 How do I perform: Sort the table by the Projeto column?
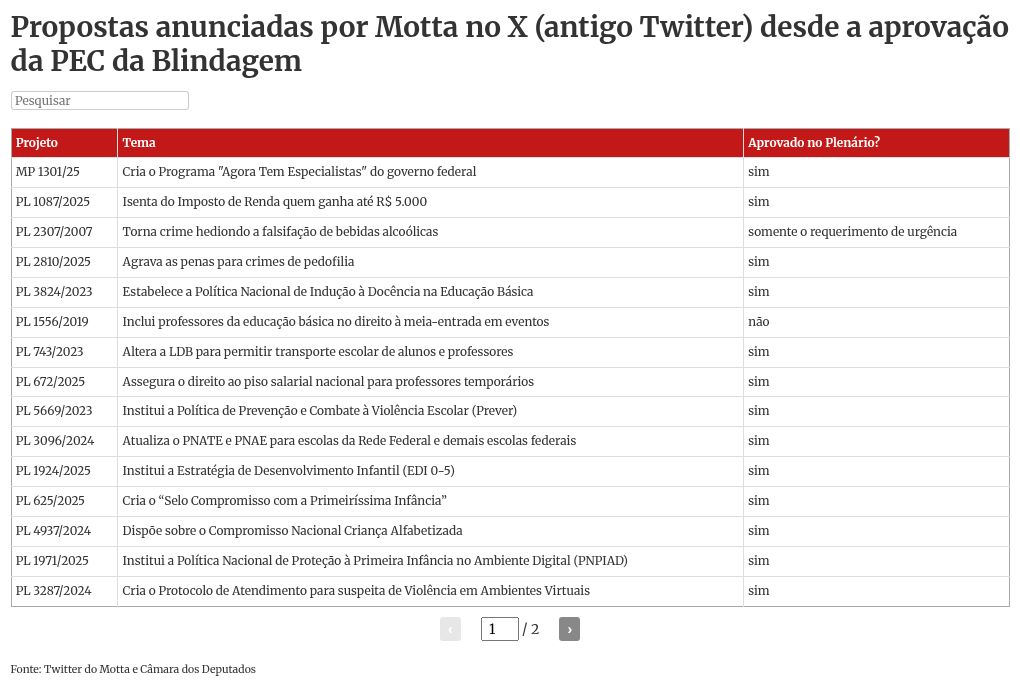37,142
